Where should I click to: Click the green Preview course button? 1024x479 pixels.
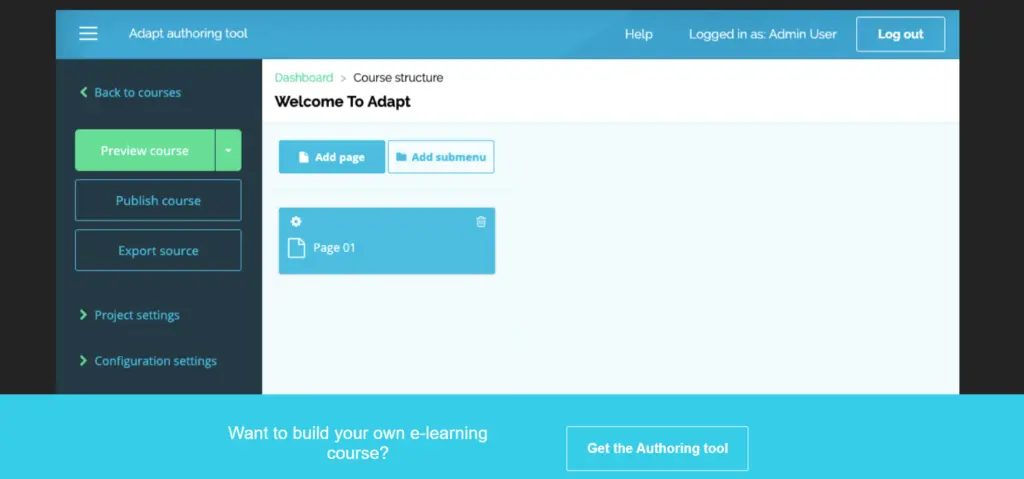145,151
